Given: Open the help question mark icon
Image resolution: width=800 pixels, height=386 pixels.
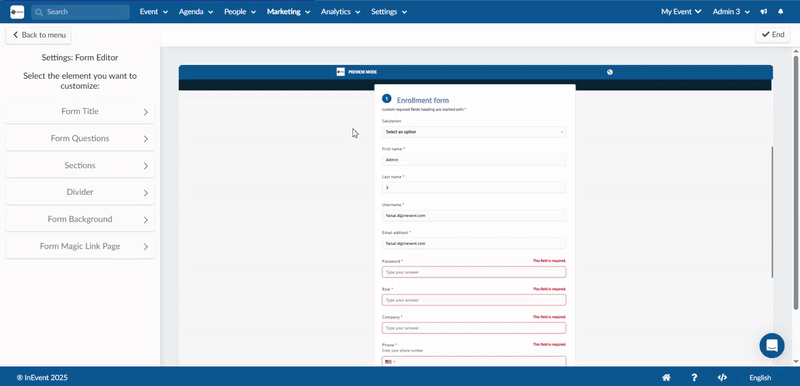Looking at the screenshot, I should click(x=694, y=378).
